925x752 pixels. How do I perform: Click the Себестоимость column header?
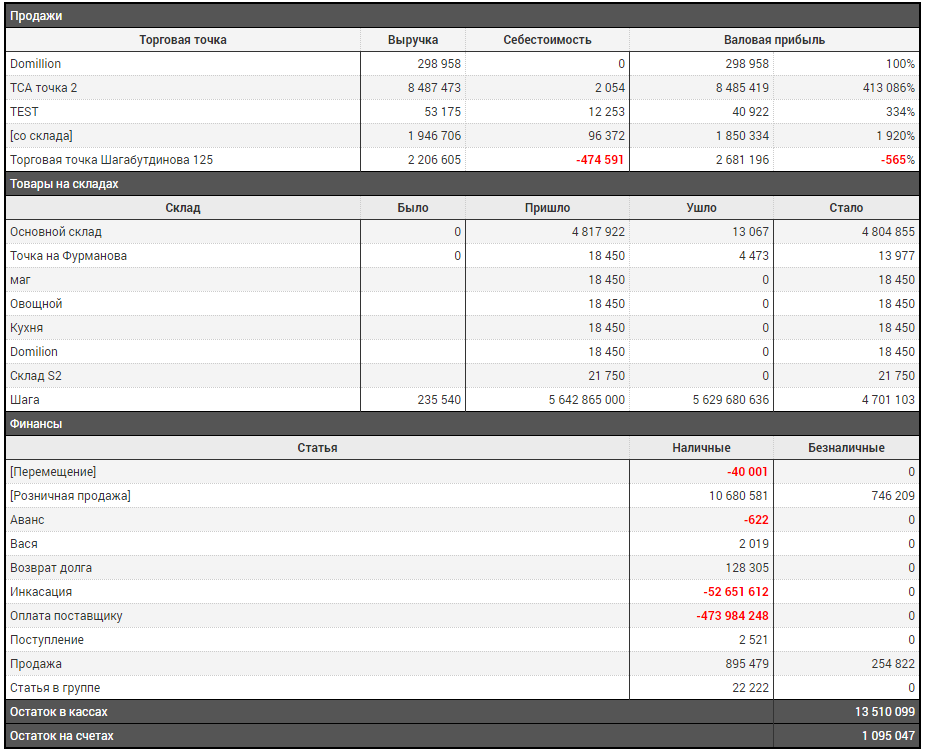point(547,40)
